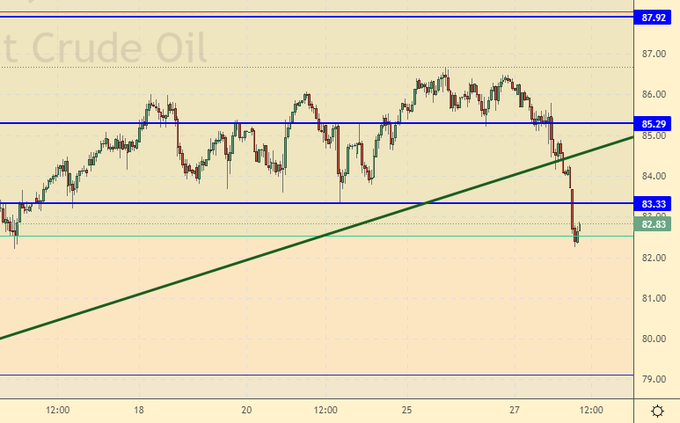
Task: Click the 80.00 tick on price axis
Action: (654, 339)
